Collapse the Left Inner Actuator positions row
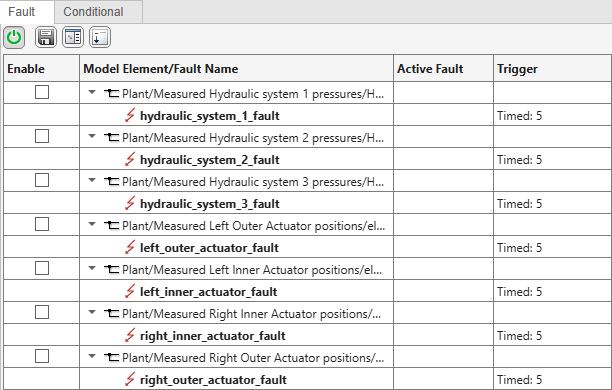Image resolution: width=612 pixels, height=390 pixels. coord(92,268)
